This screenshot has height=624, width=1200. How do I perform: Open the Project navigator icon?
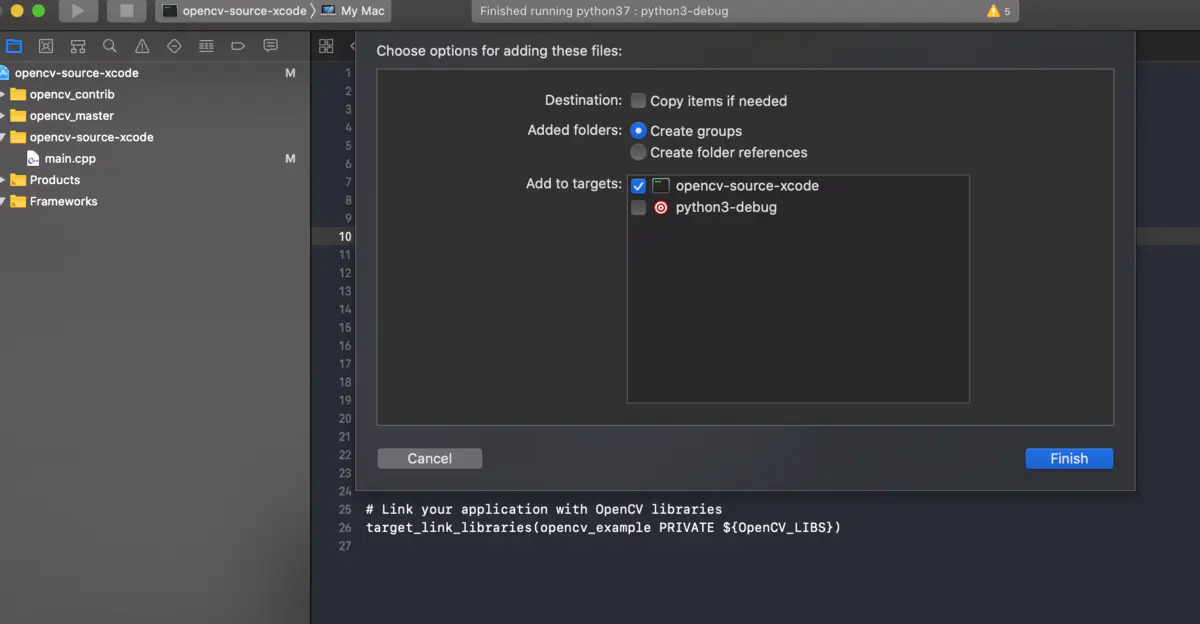(14, 45)
